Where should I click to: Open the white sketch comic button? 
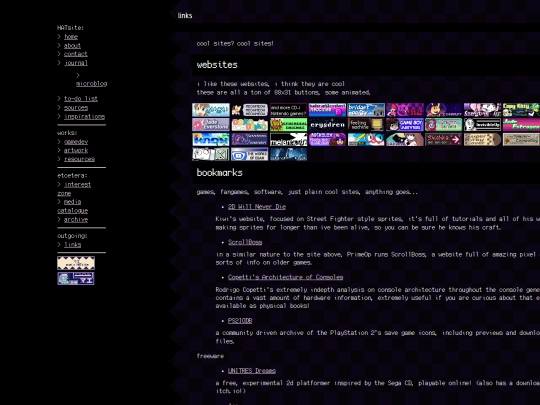point(211,154)
